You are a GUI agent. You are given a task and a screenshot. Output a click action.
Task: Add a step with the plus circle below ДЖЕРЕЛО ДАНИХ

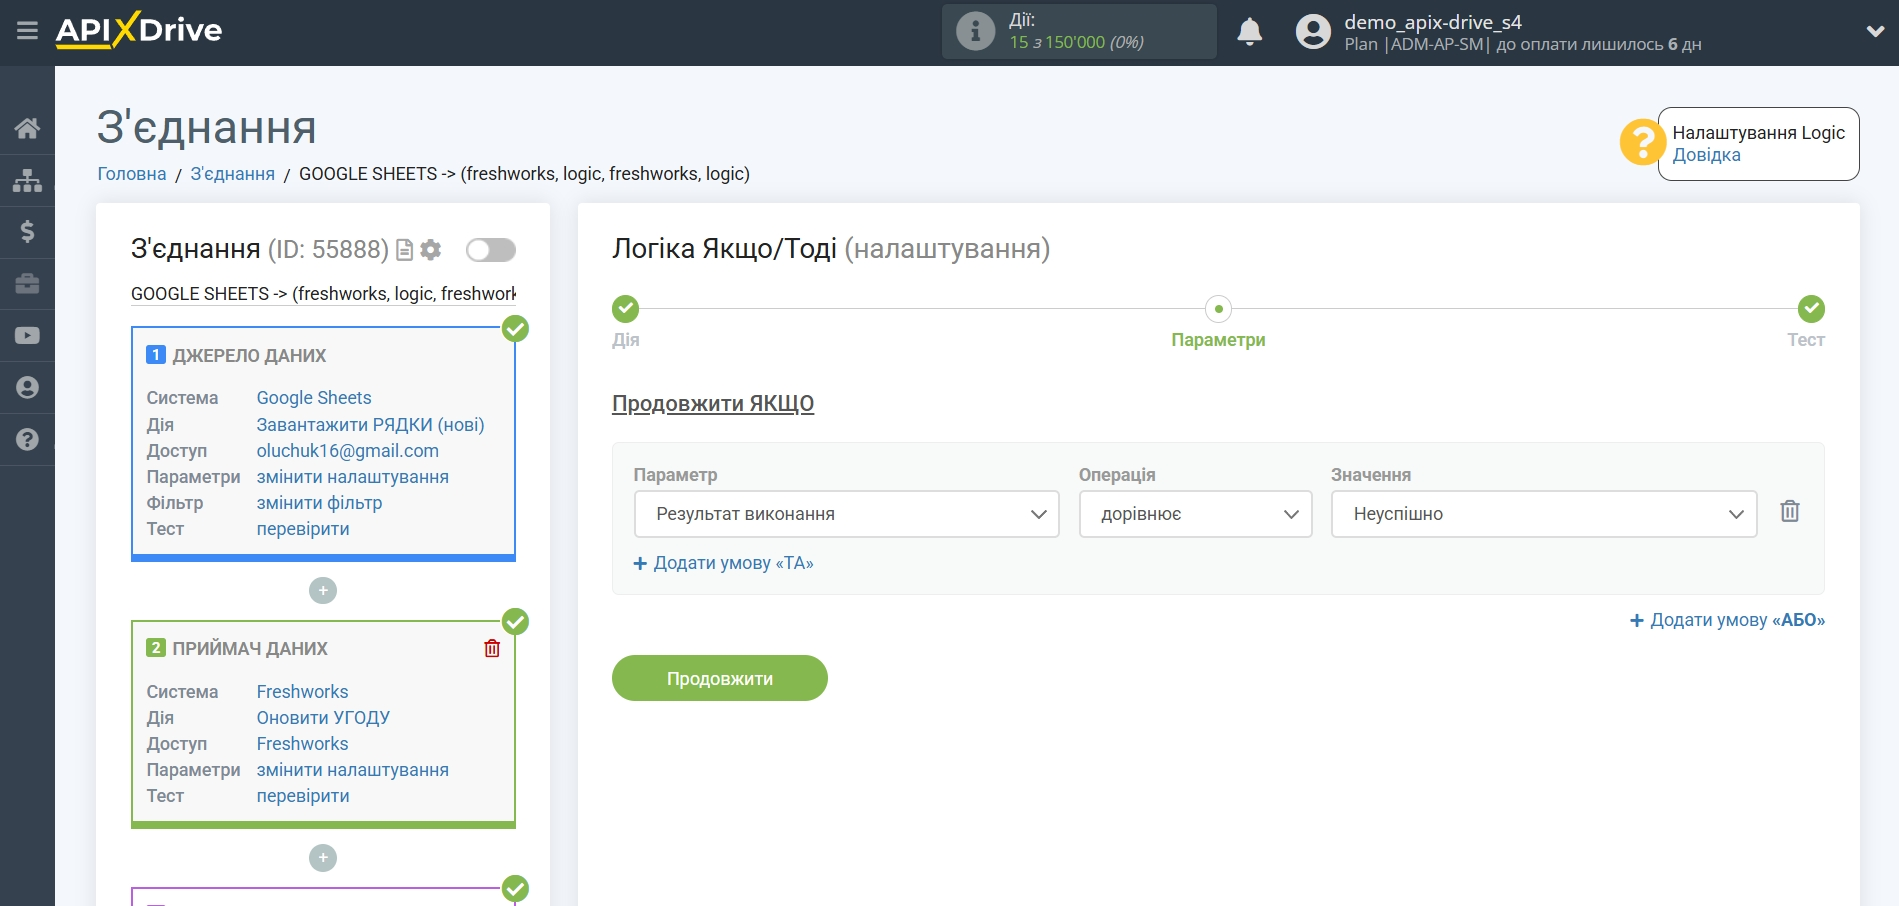[323, 591]
